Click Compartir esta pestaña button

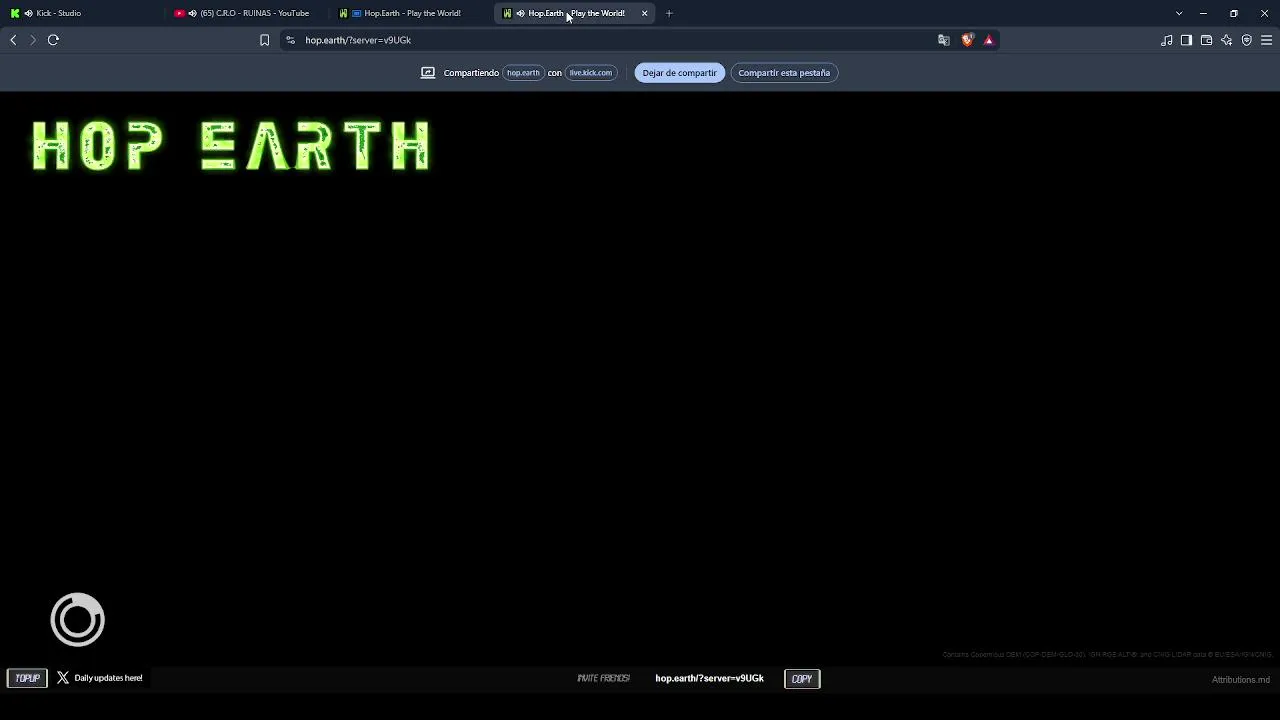pos(784,72)
